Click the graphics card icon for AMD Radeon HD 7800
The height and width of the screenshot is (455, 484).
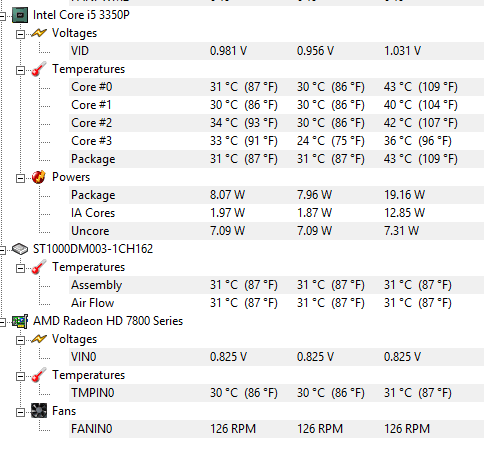coord(20,321)
